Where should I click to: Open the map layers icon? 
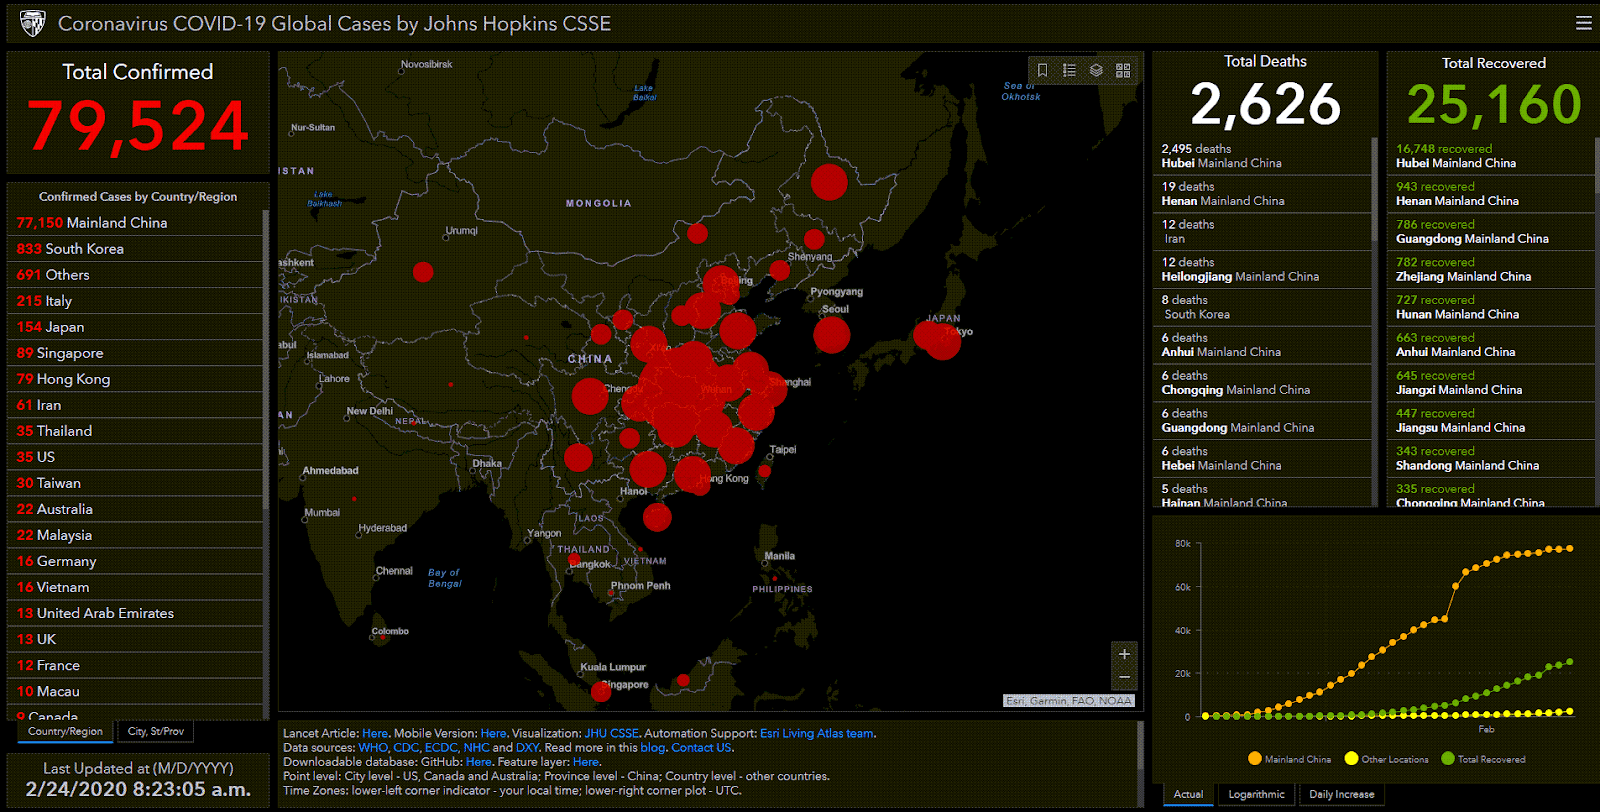[x=1096, y=70]
